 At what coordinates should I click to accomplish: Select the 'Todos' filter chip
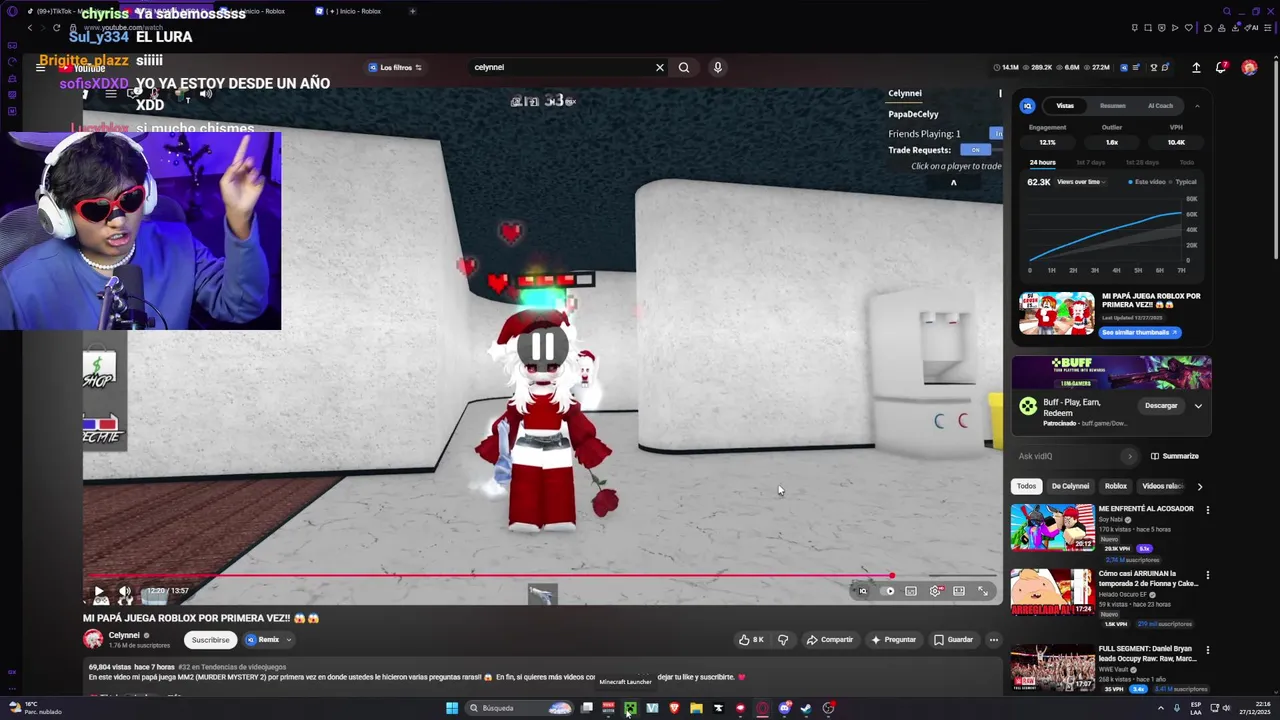(x=1026, y=486)
